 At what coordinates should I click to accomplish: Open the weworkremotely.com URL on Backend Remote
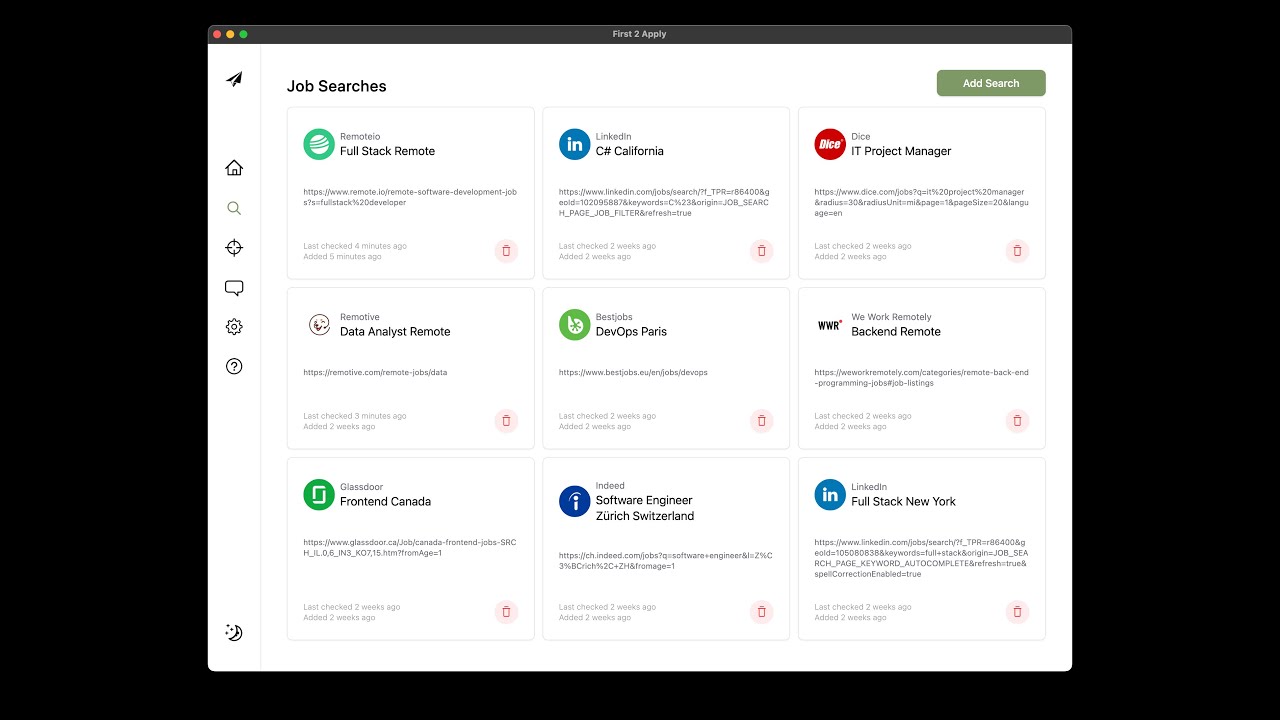point(921,377)
